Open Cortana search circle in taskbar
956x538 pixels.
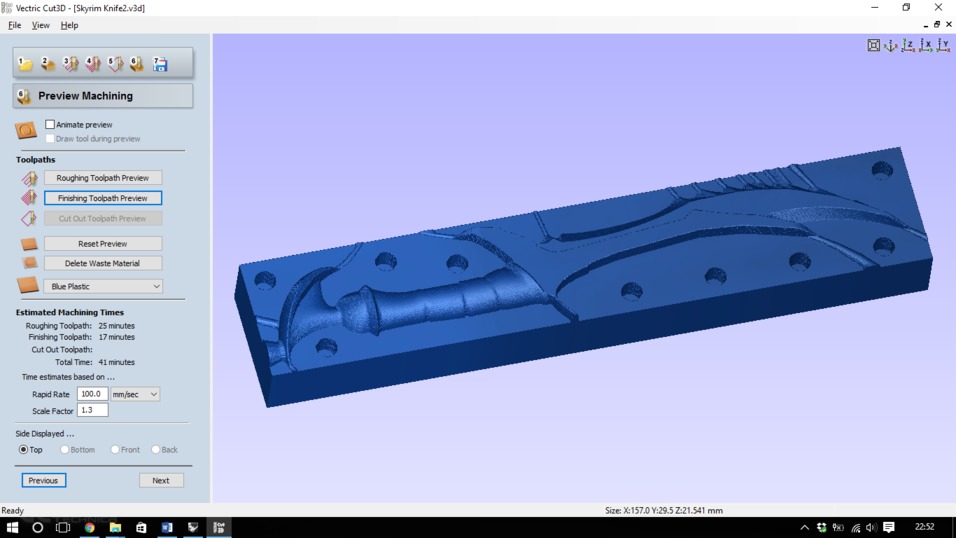37,528
